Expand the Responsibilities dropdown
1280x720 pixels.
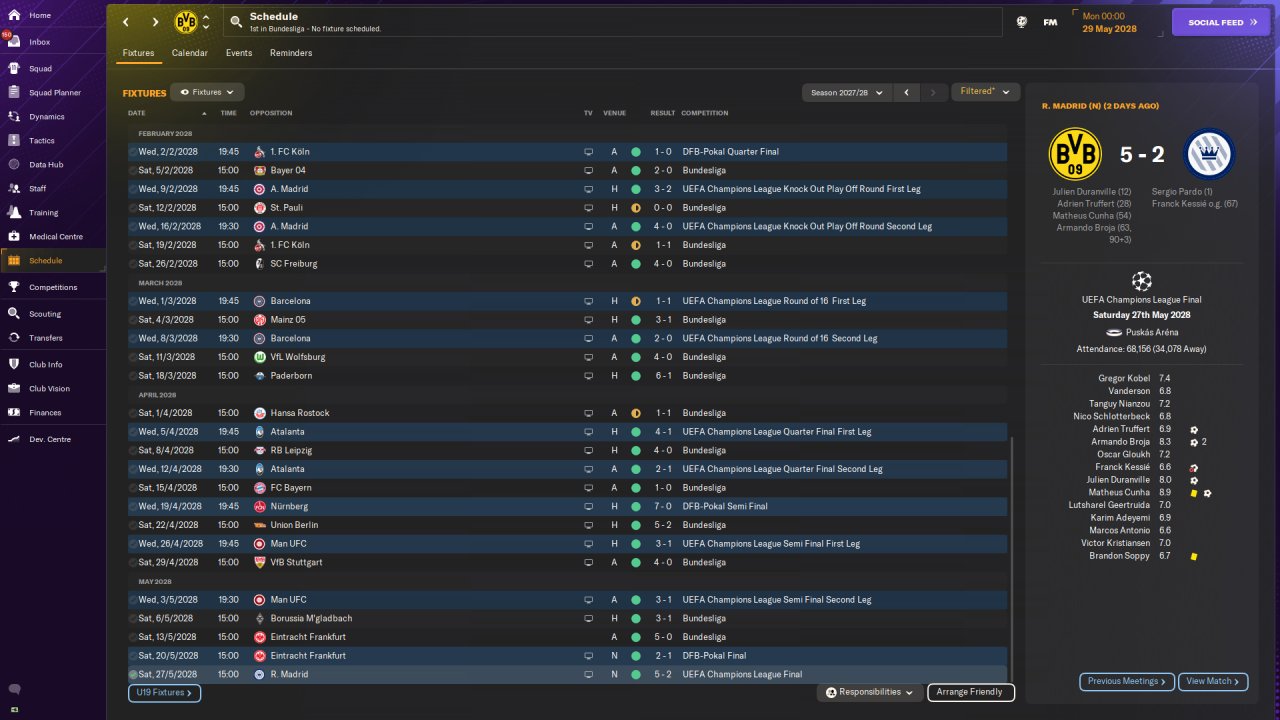click(x=870, y=692)
